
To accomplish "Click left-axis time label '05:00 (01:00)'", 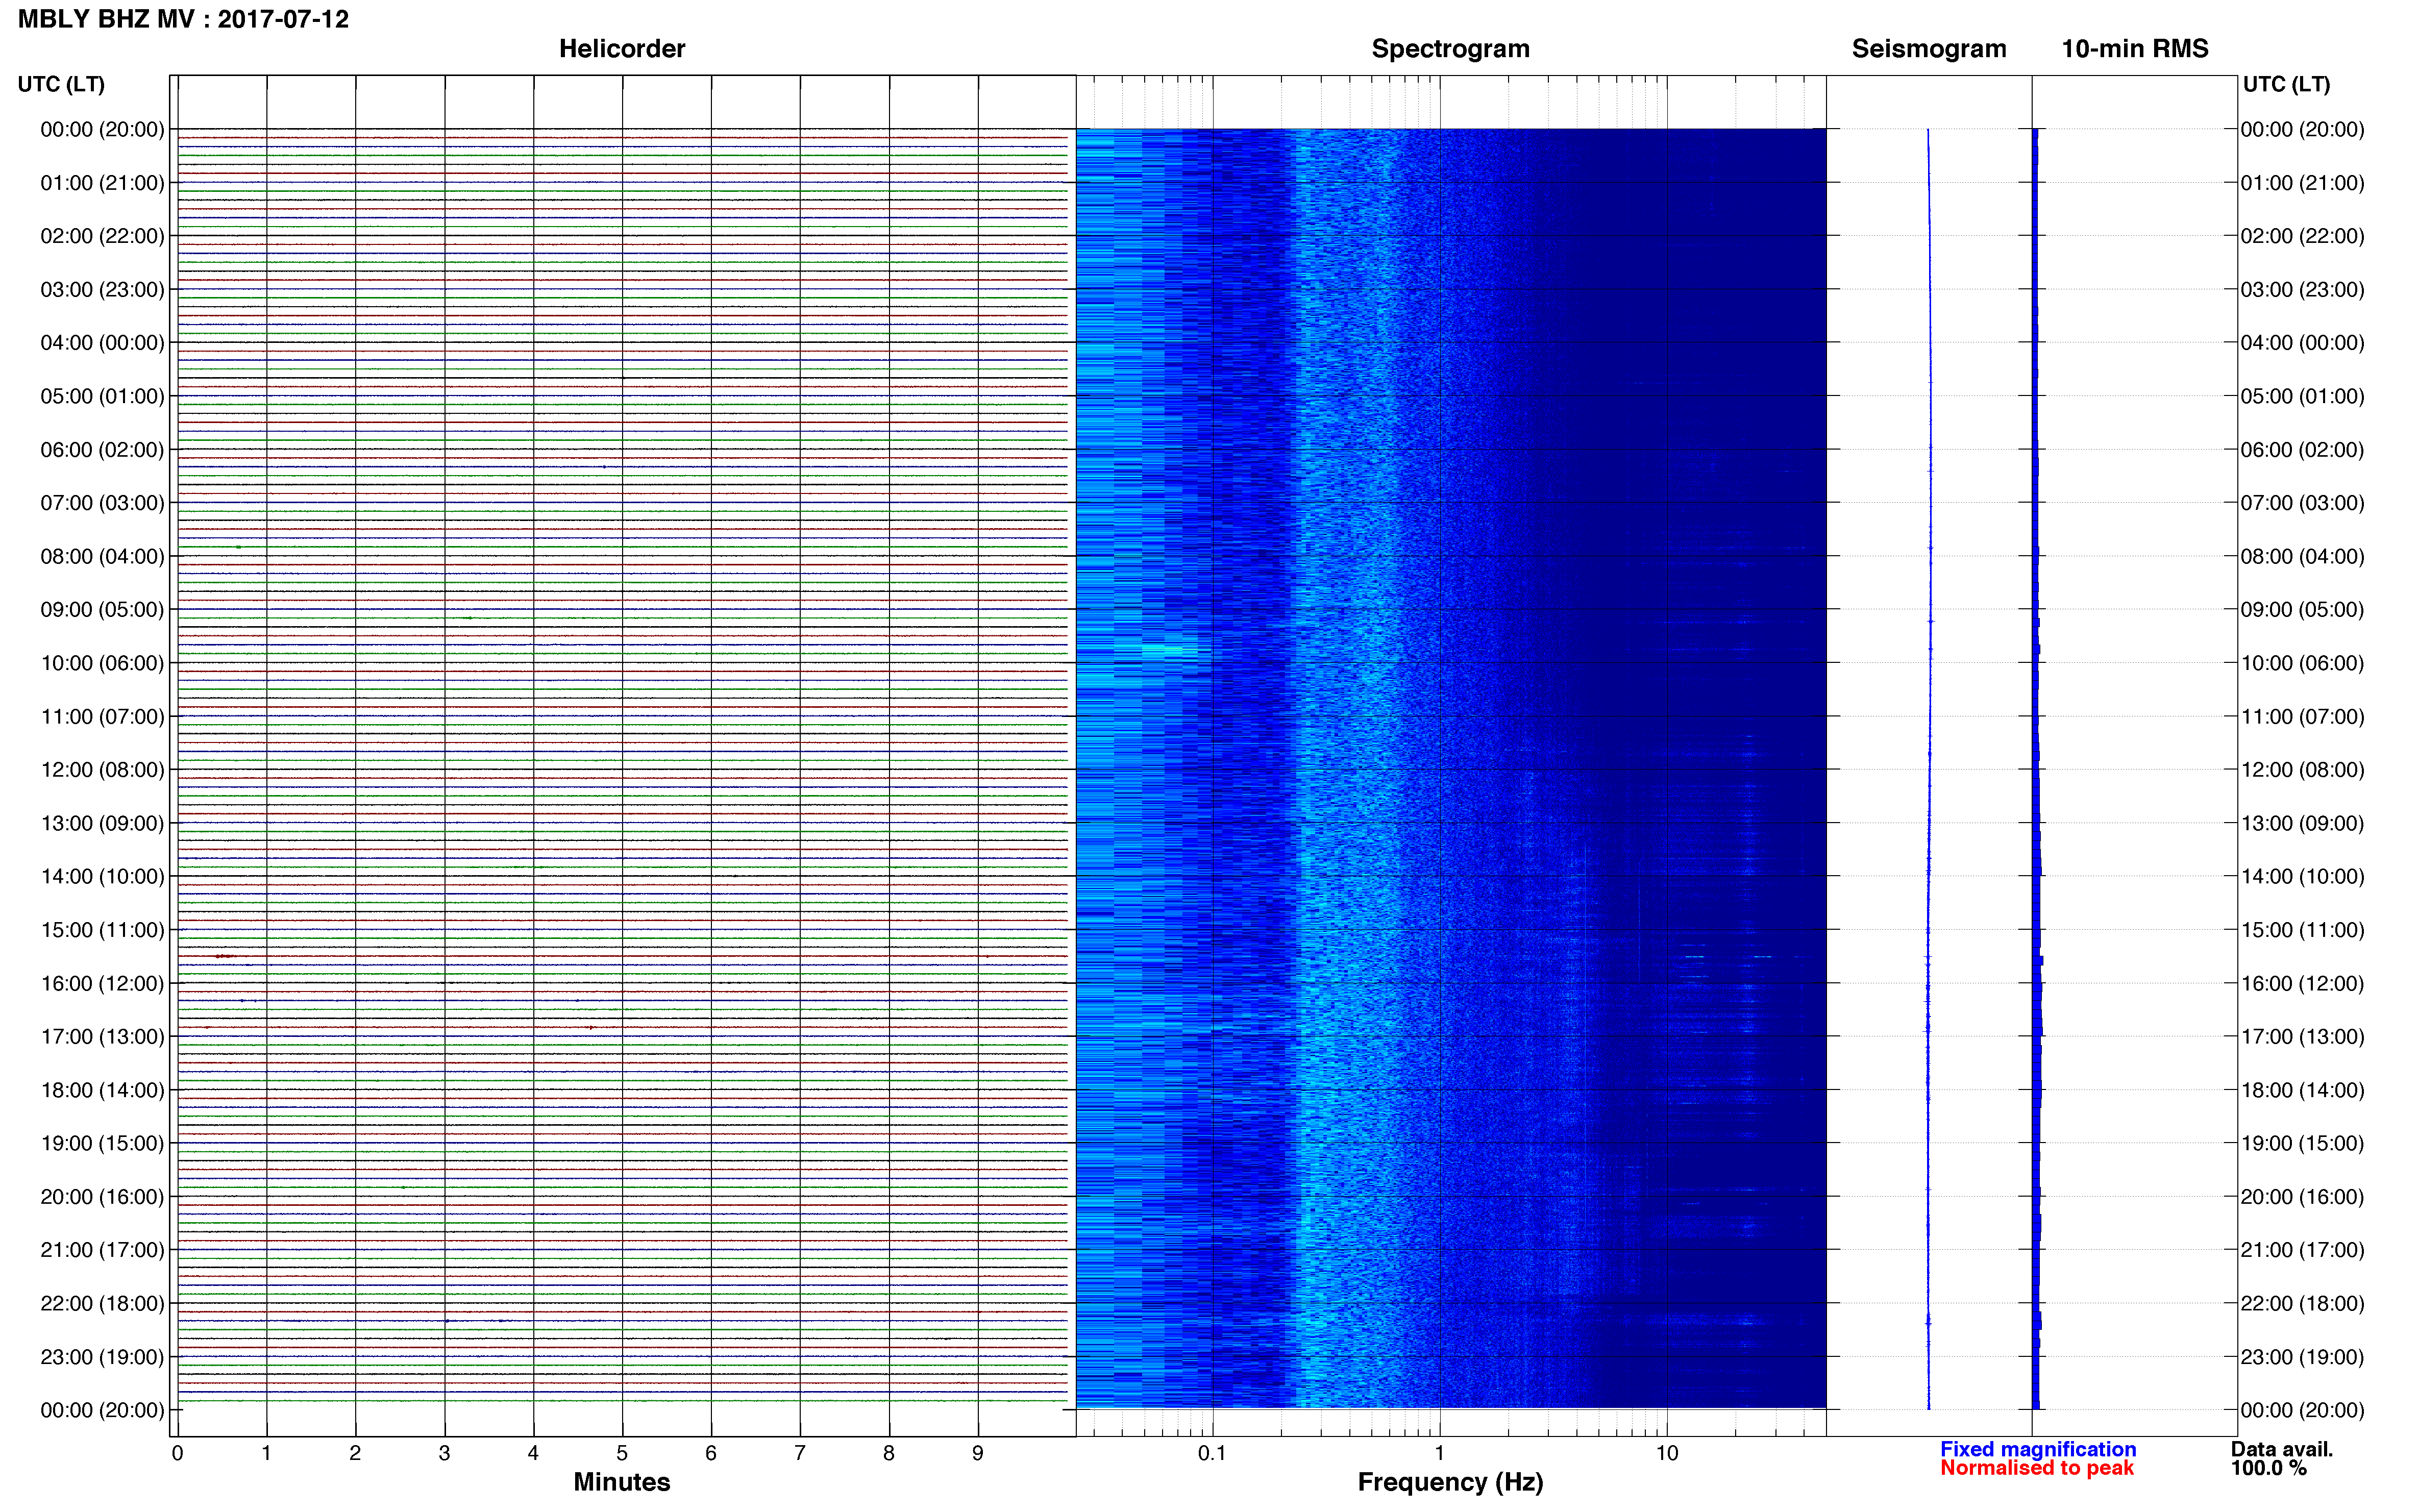I will tap(102, 396).
